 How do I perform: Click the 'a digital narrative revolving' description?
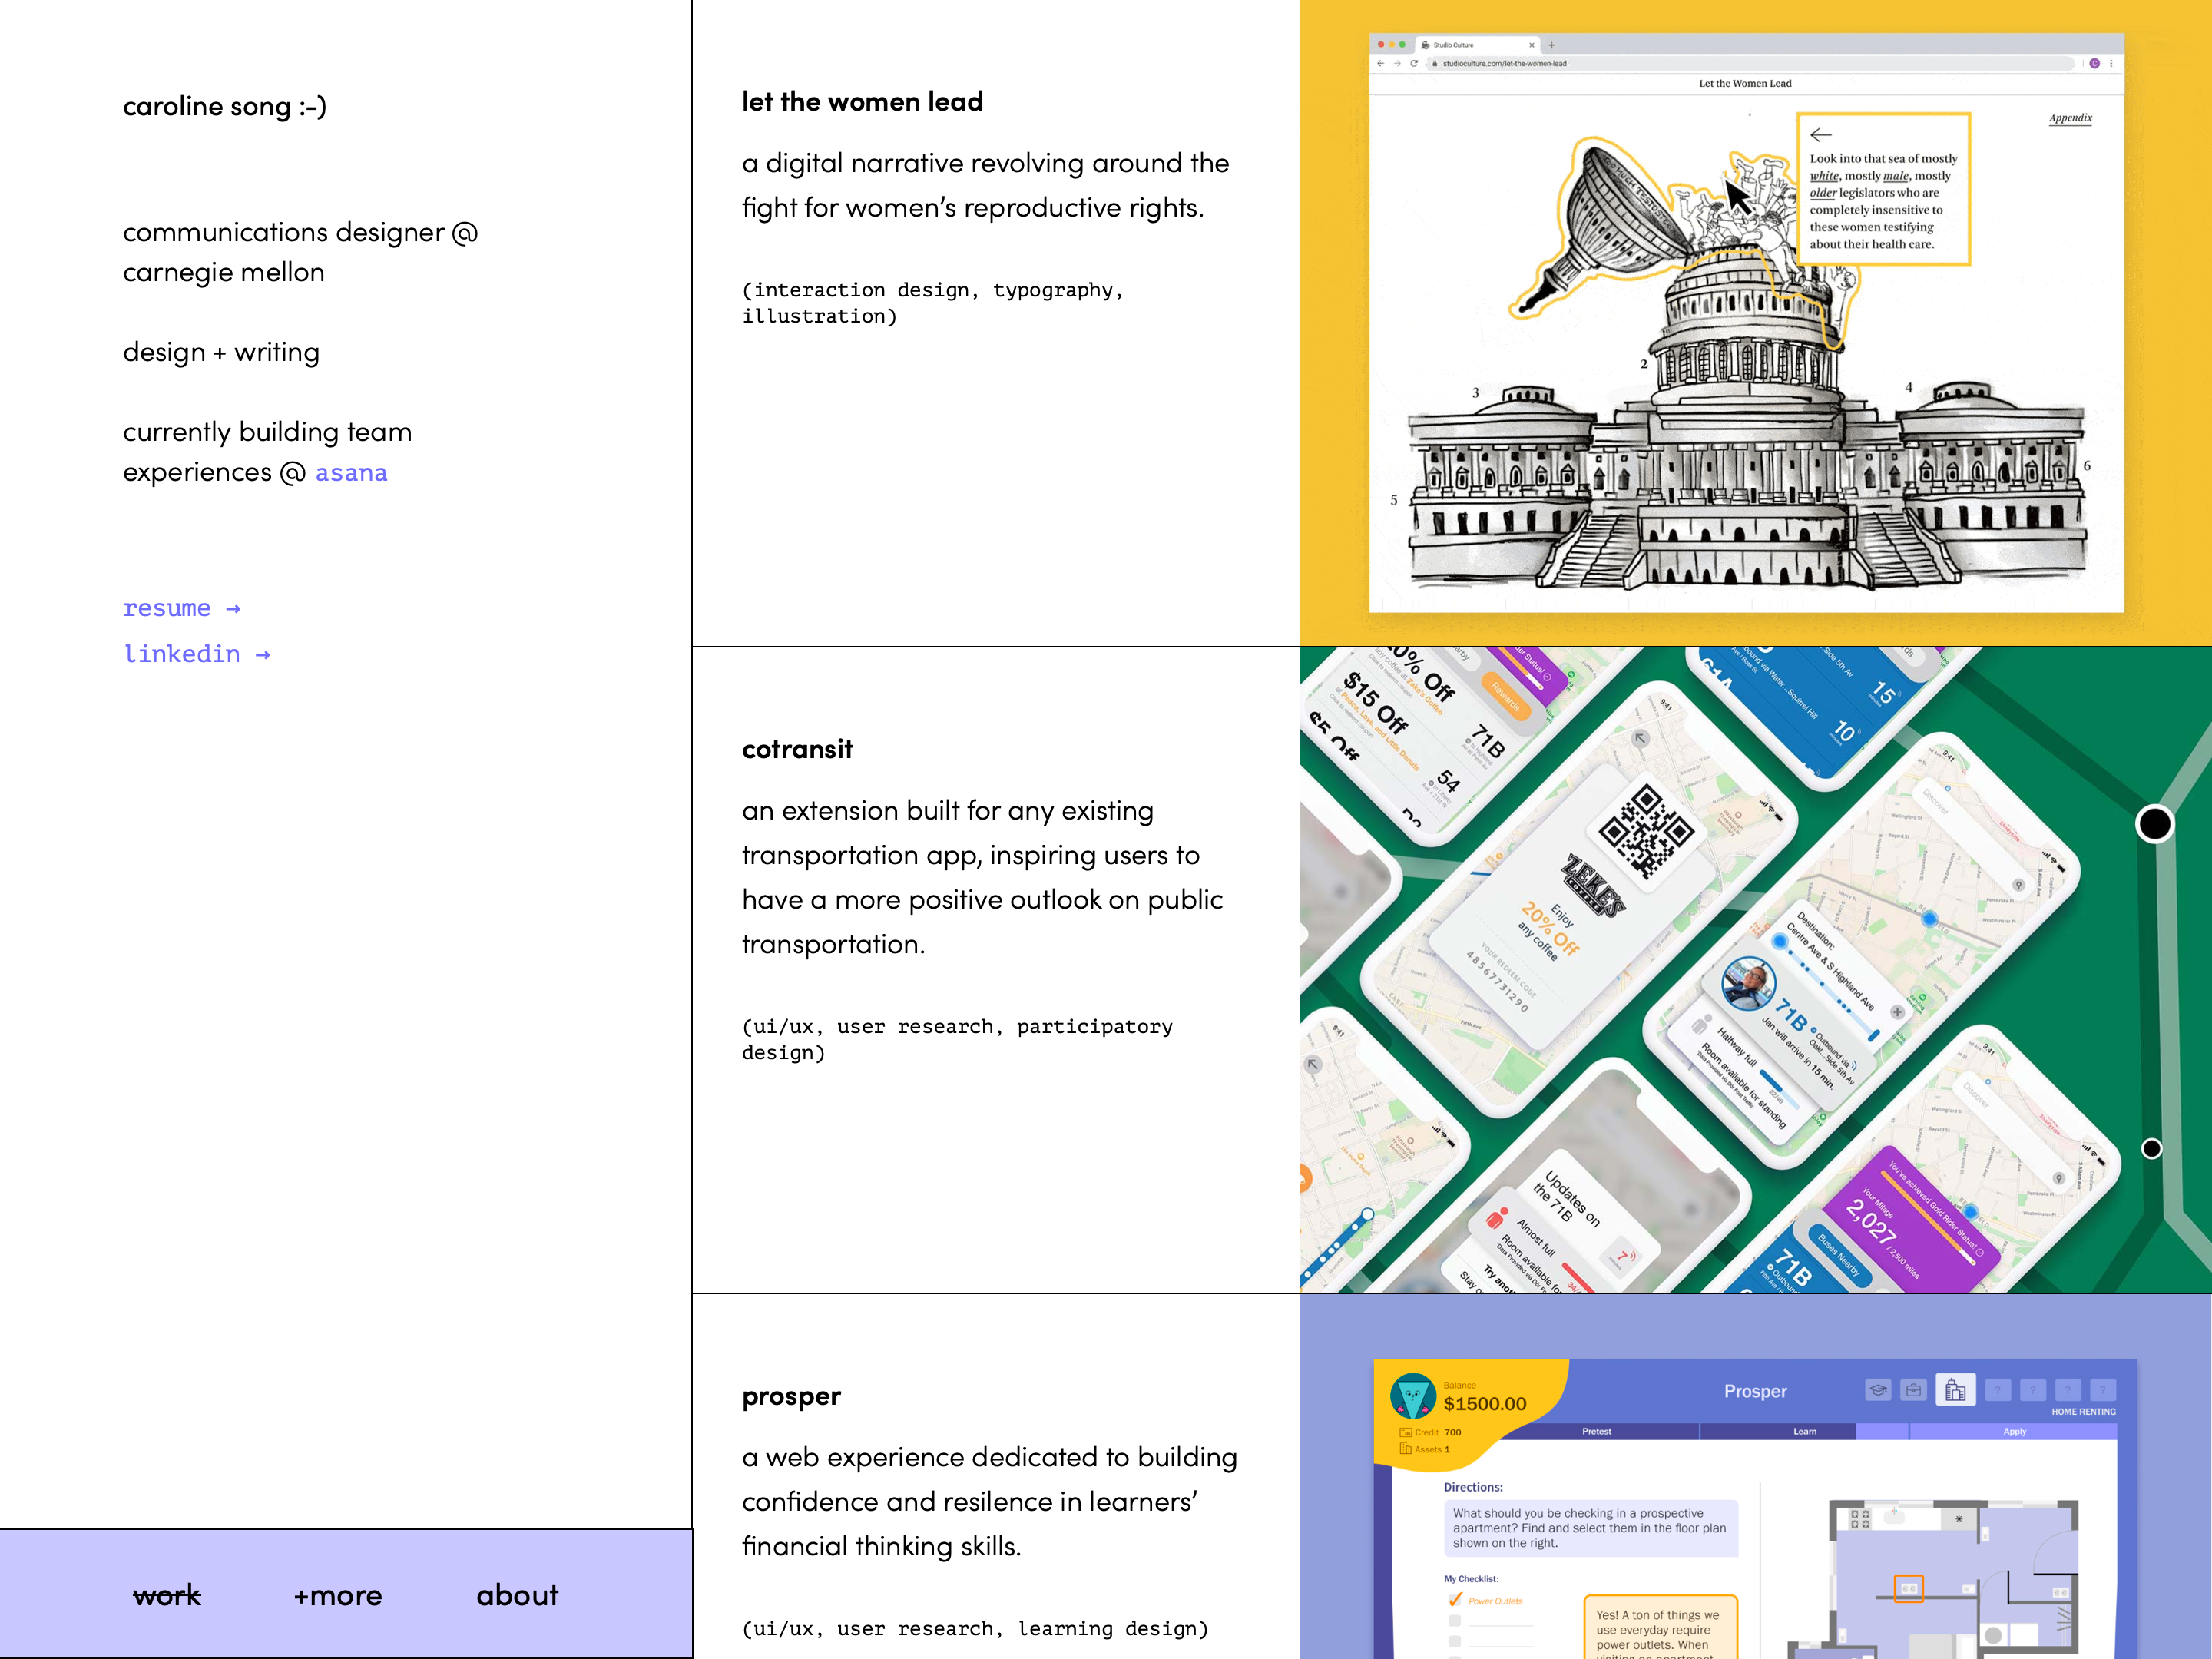click(985, 185)
